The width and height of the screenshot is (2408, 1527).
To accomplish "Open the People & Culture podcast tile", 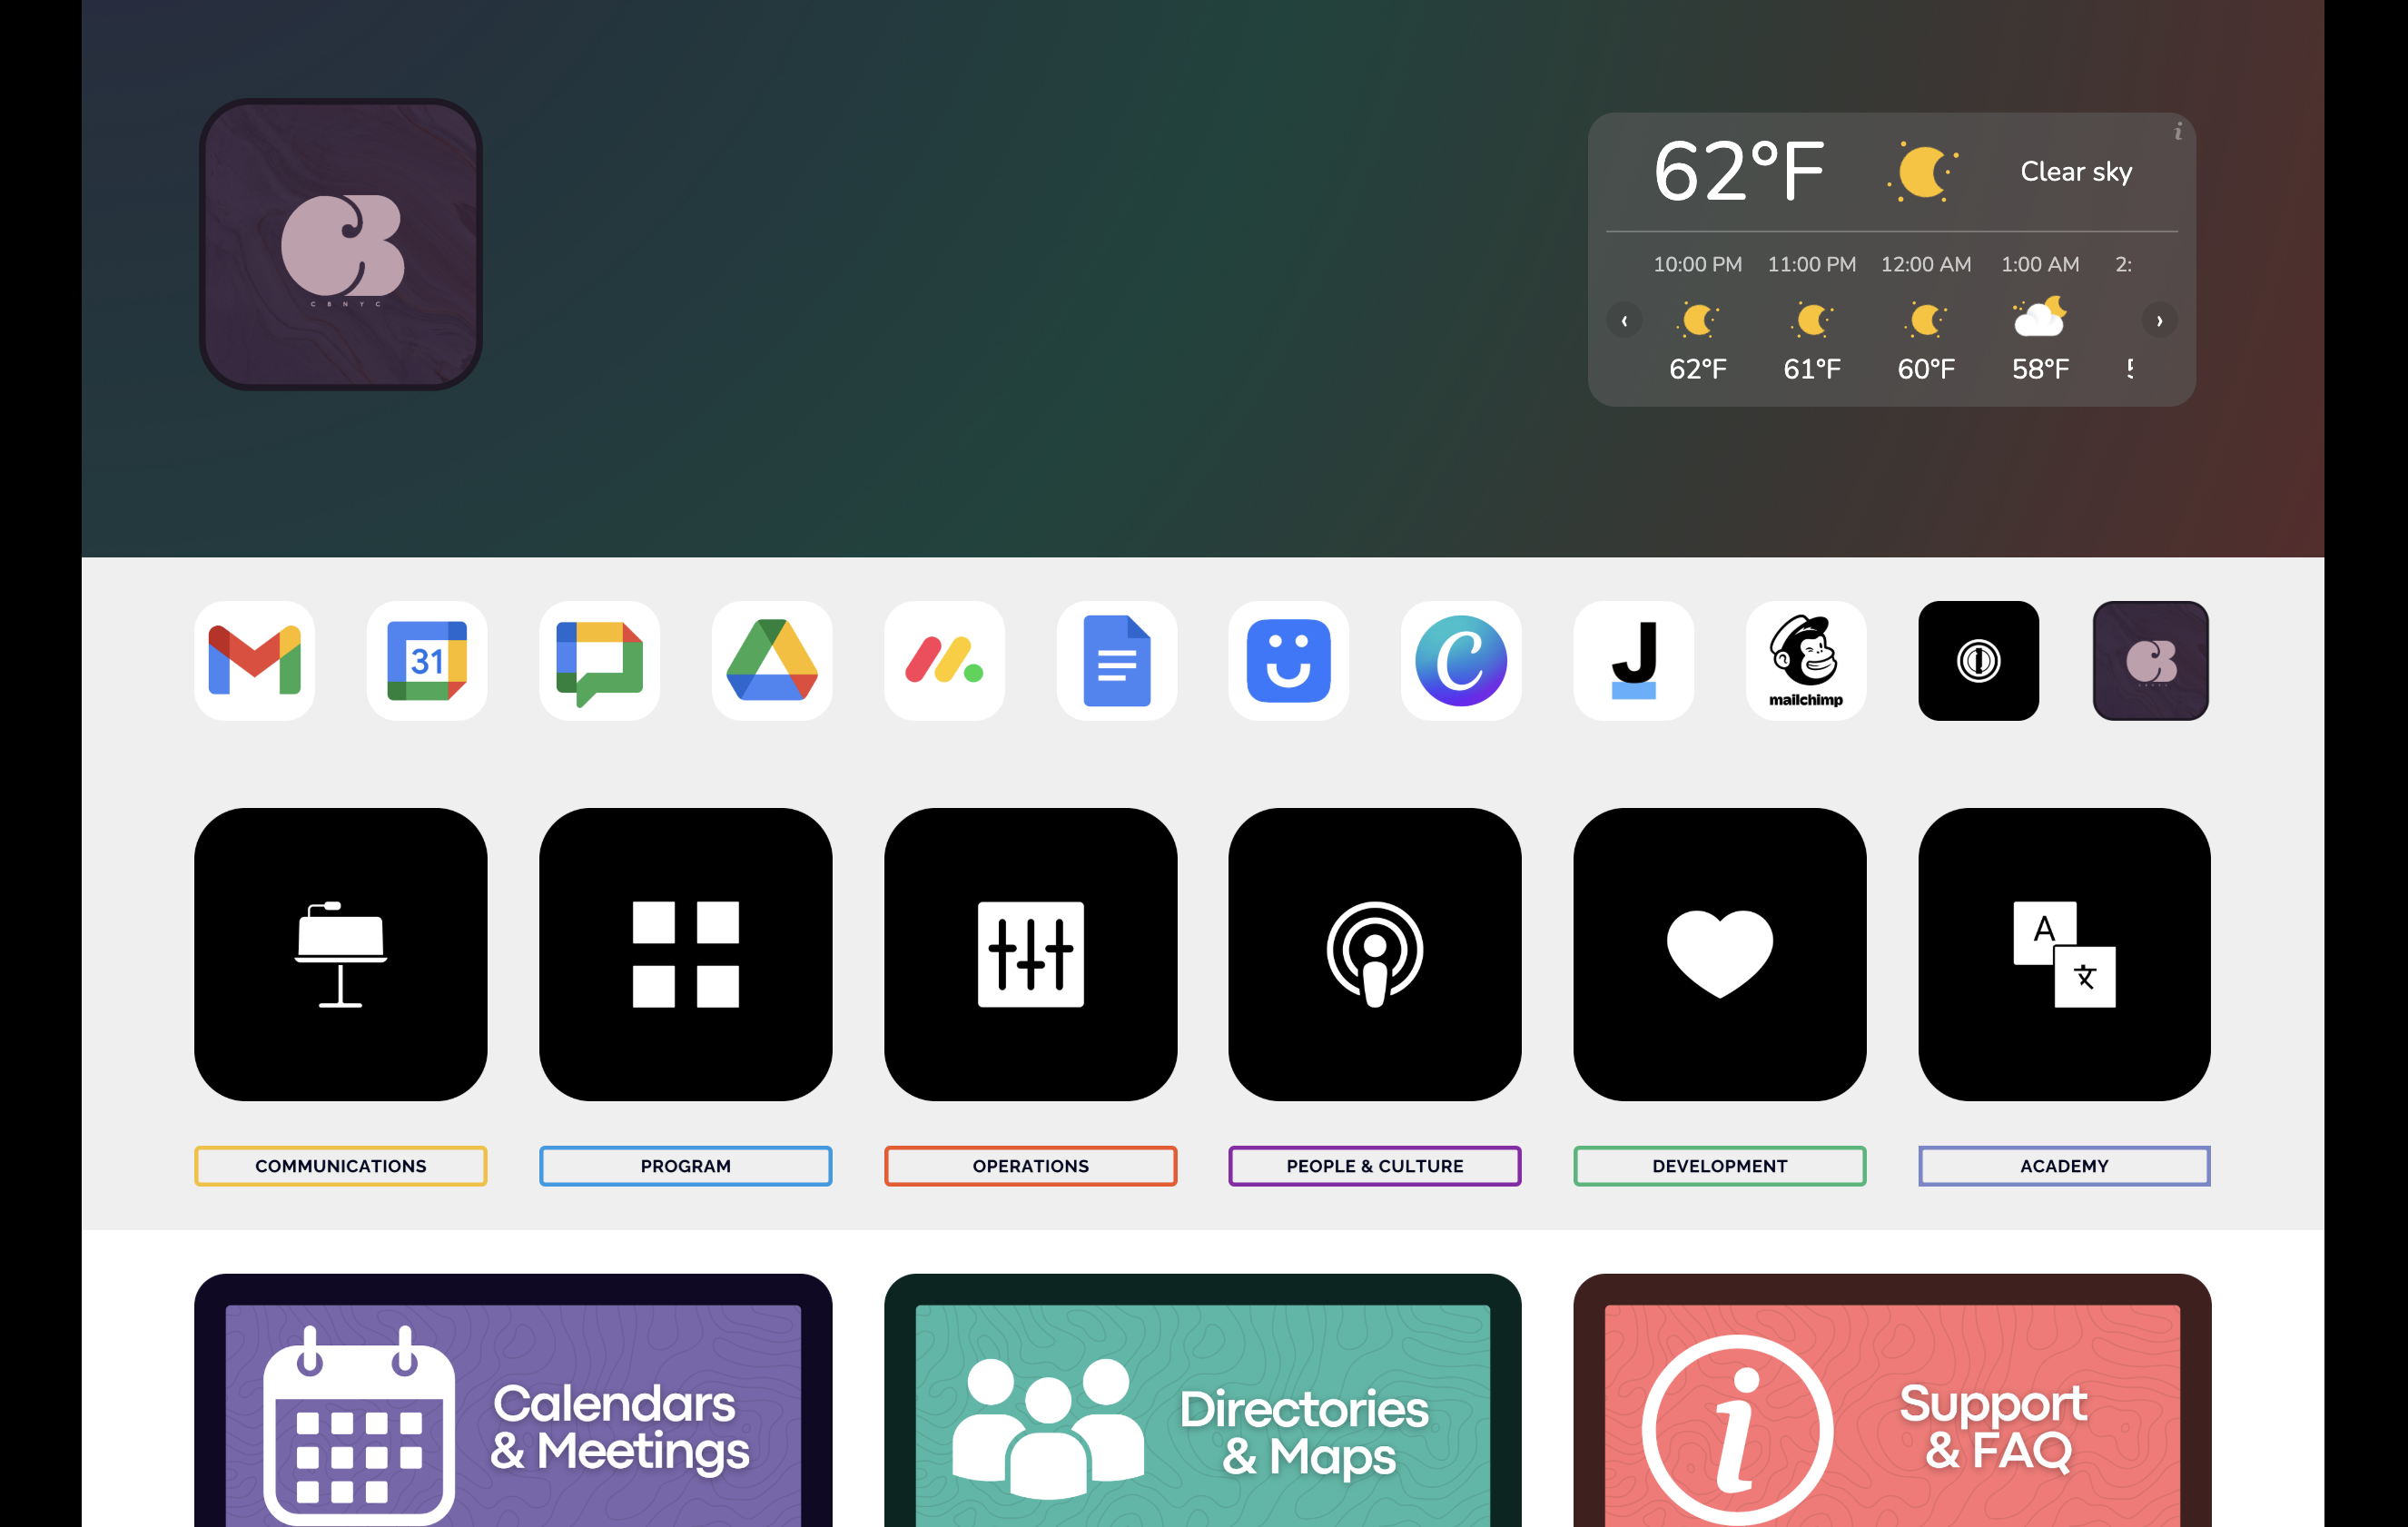I will coord(1374,953).
